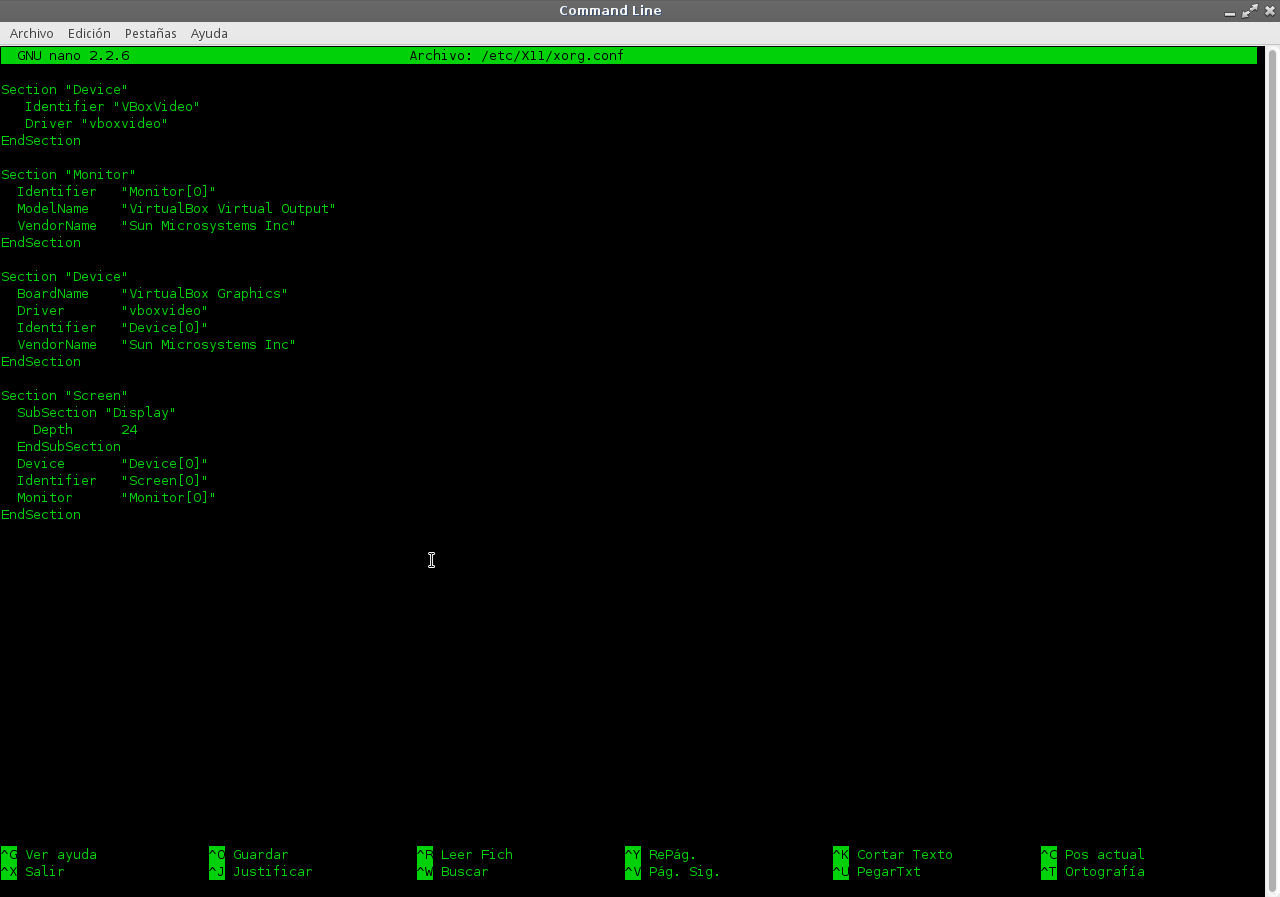The width and height of the screenshot is (1280, 897).
Task: Click the GNU nano 2.2.6 title text
Action: pos(73,56)
